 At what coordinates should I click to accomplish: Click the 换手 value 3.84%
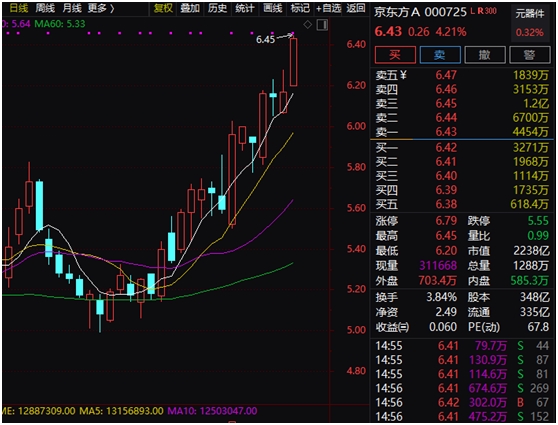[441, 297]
